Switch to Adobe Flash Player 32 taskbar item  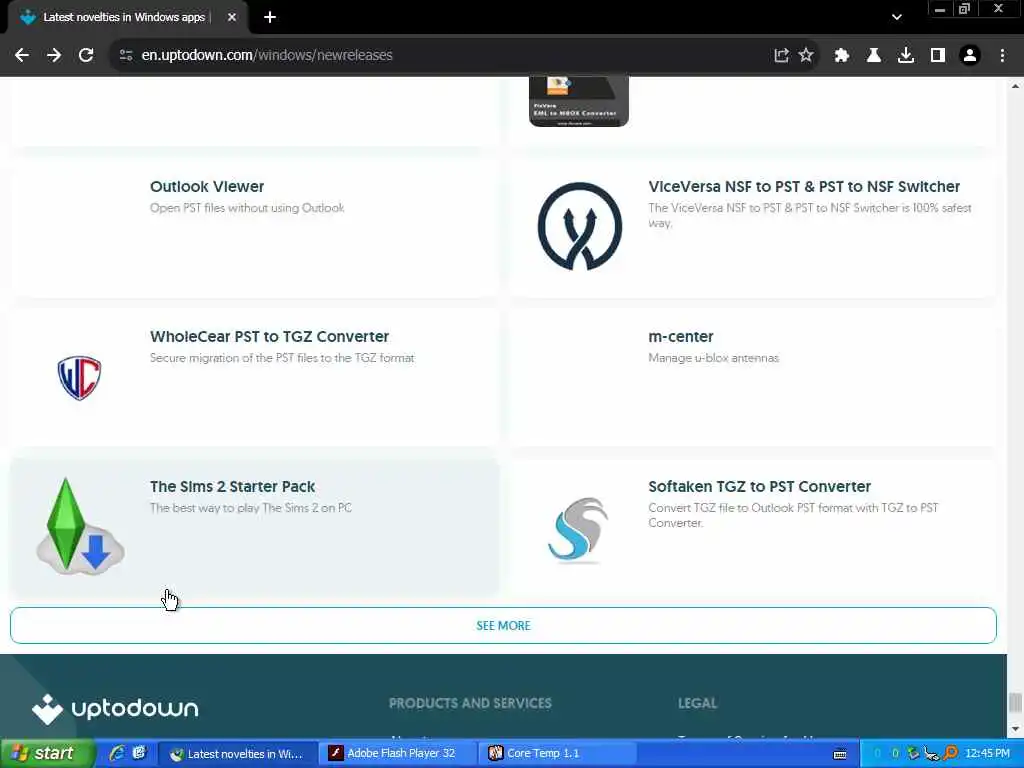tap(398, 754)
